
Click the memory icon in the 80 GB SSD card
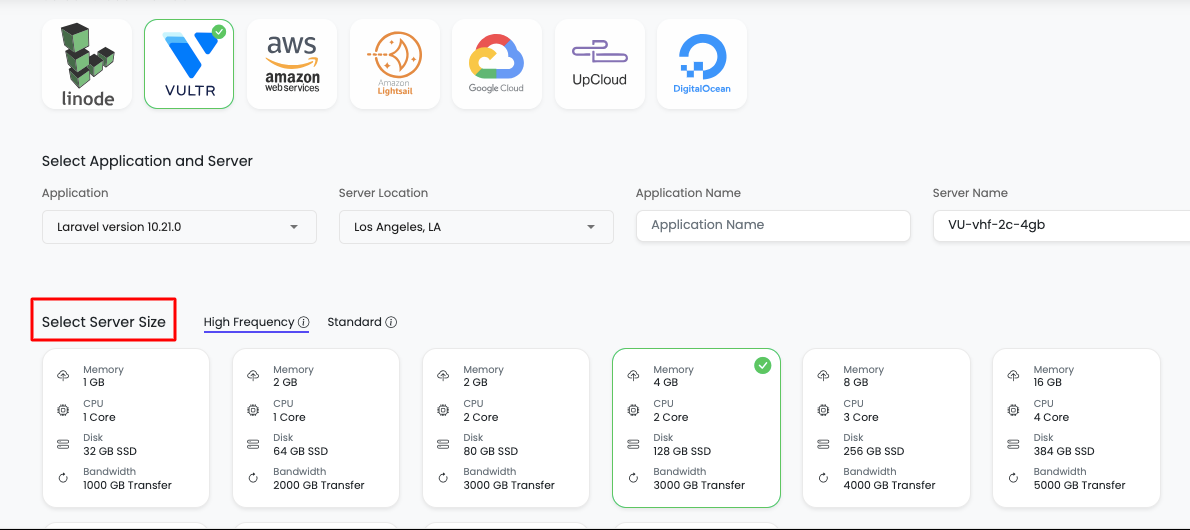pos(442,375)
